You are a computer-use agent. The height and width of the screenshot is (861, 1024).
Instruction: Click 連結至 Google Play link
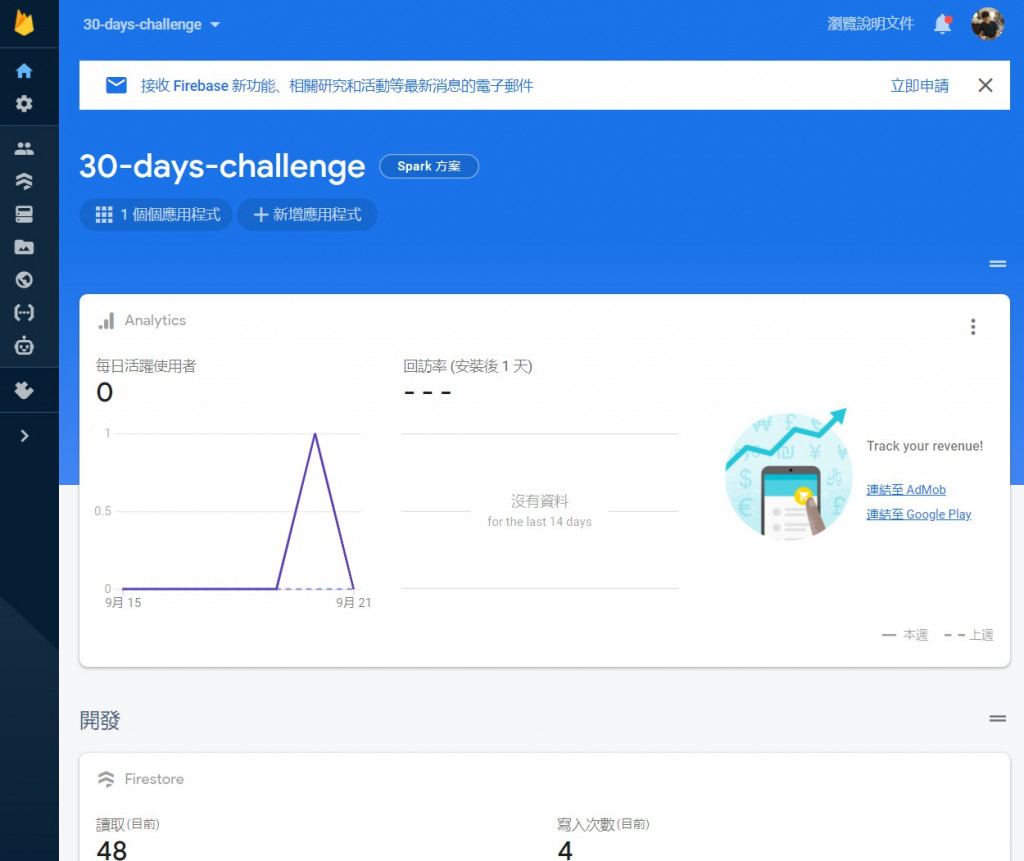coord(919,515)
